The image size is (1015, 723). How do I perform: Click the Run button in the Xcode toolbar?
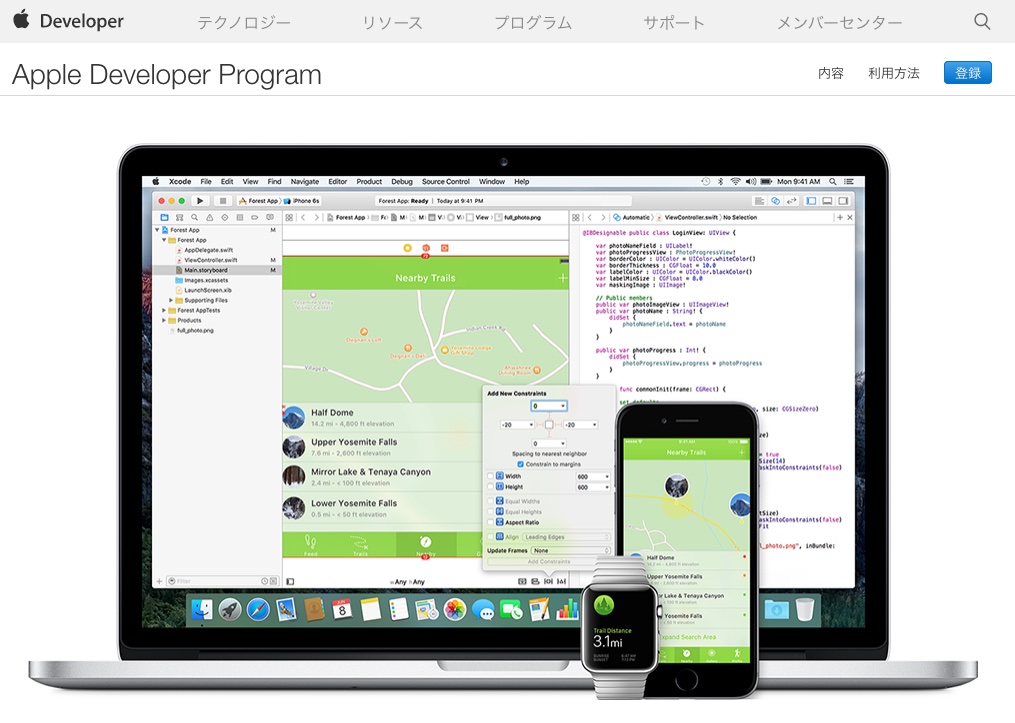click(200, 201)
